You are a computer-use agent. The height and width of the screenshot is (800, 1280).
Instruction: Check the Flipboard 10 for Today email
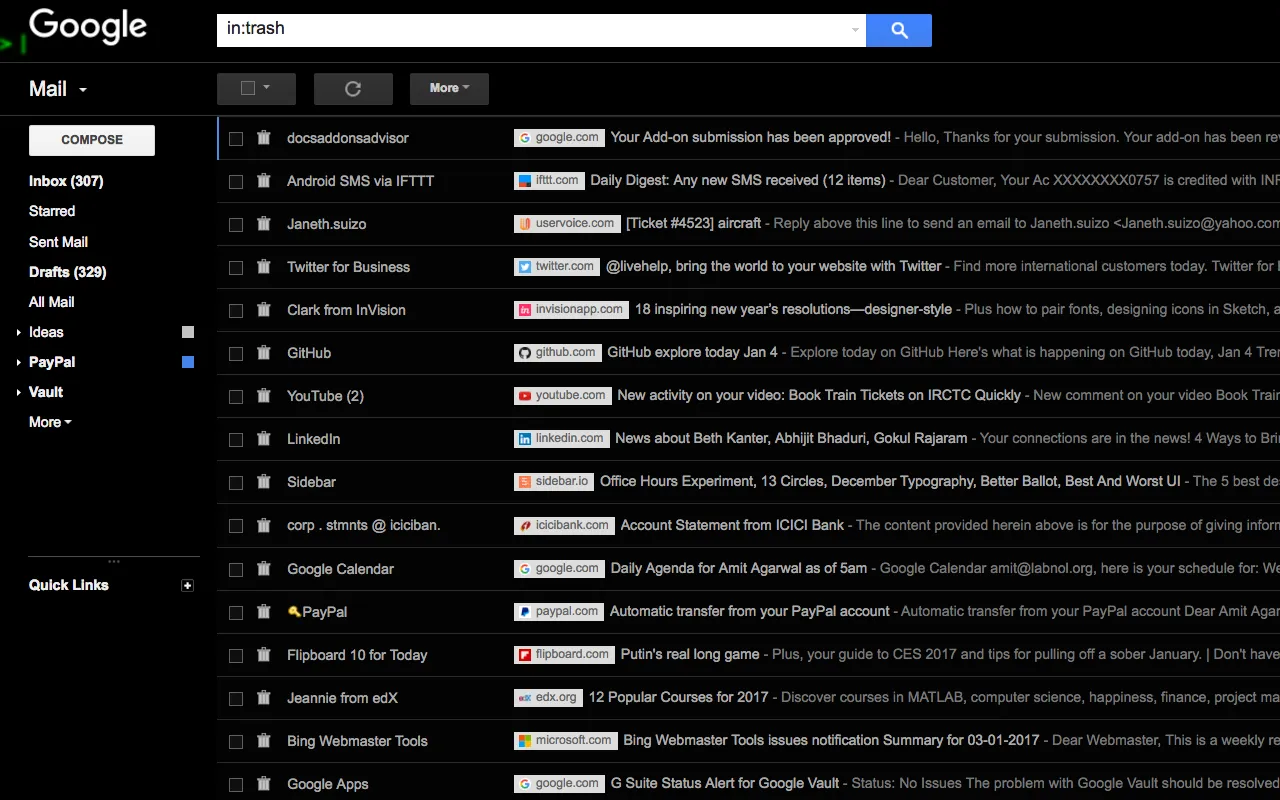coord(236,654)
